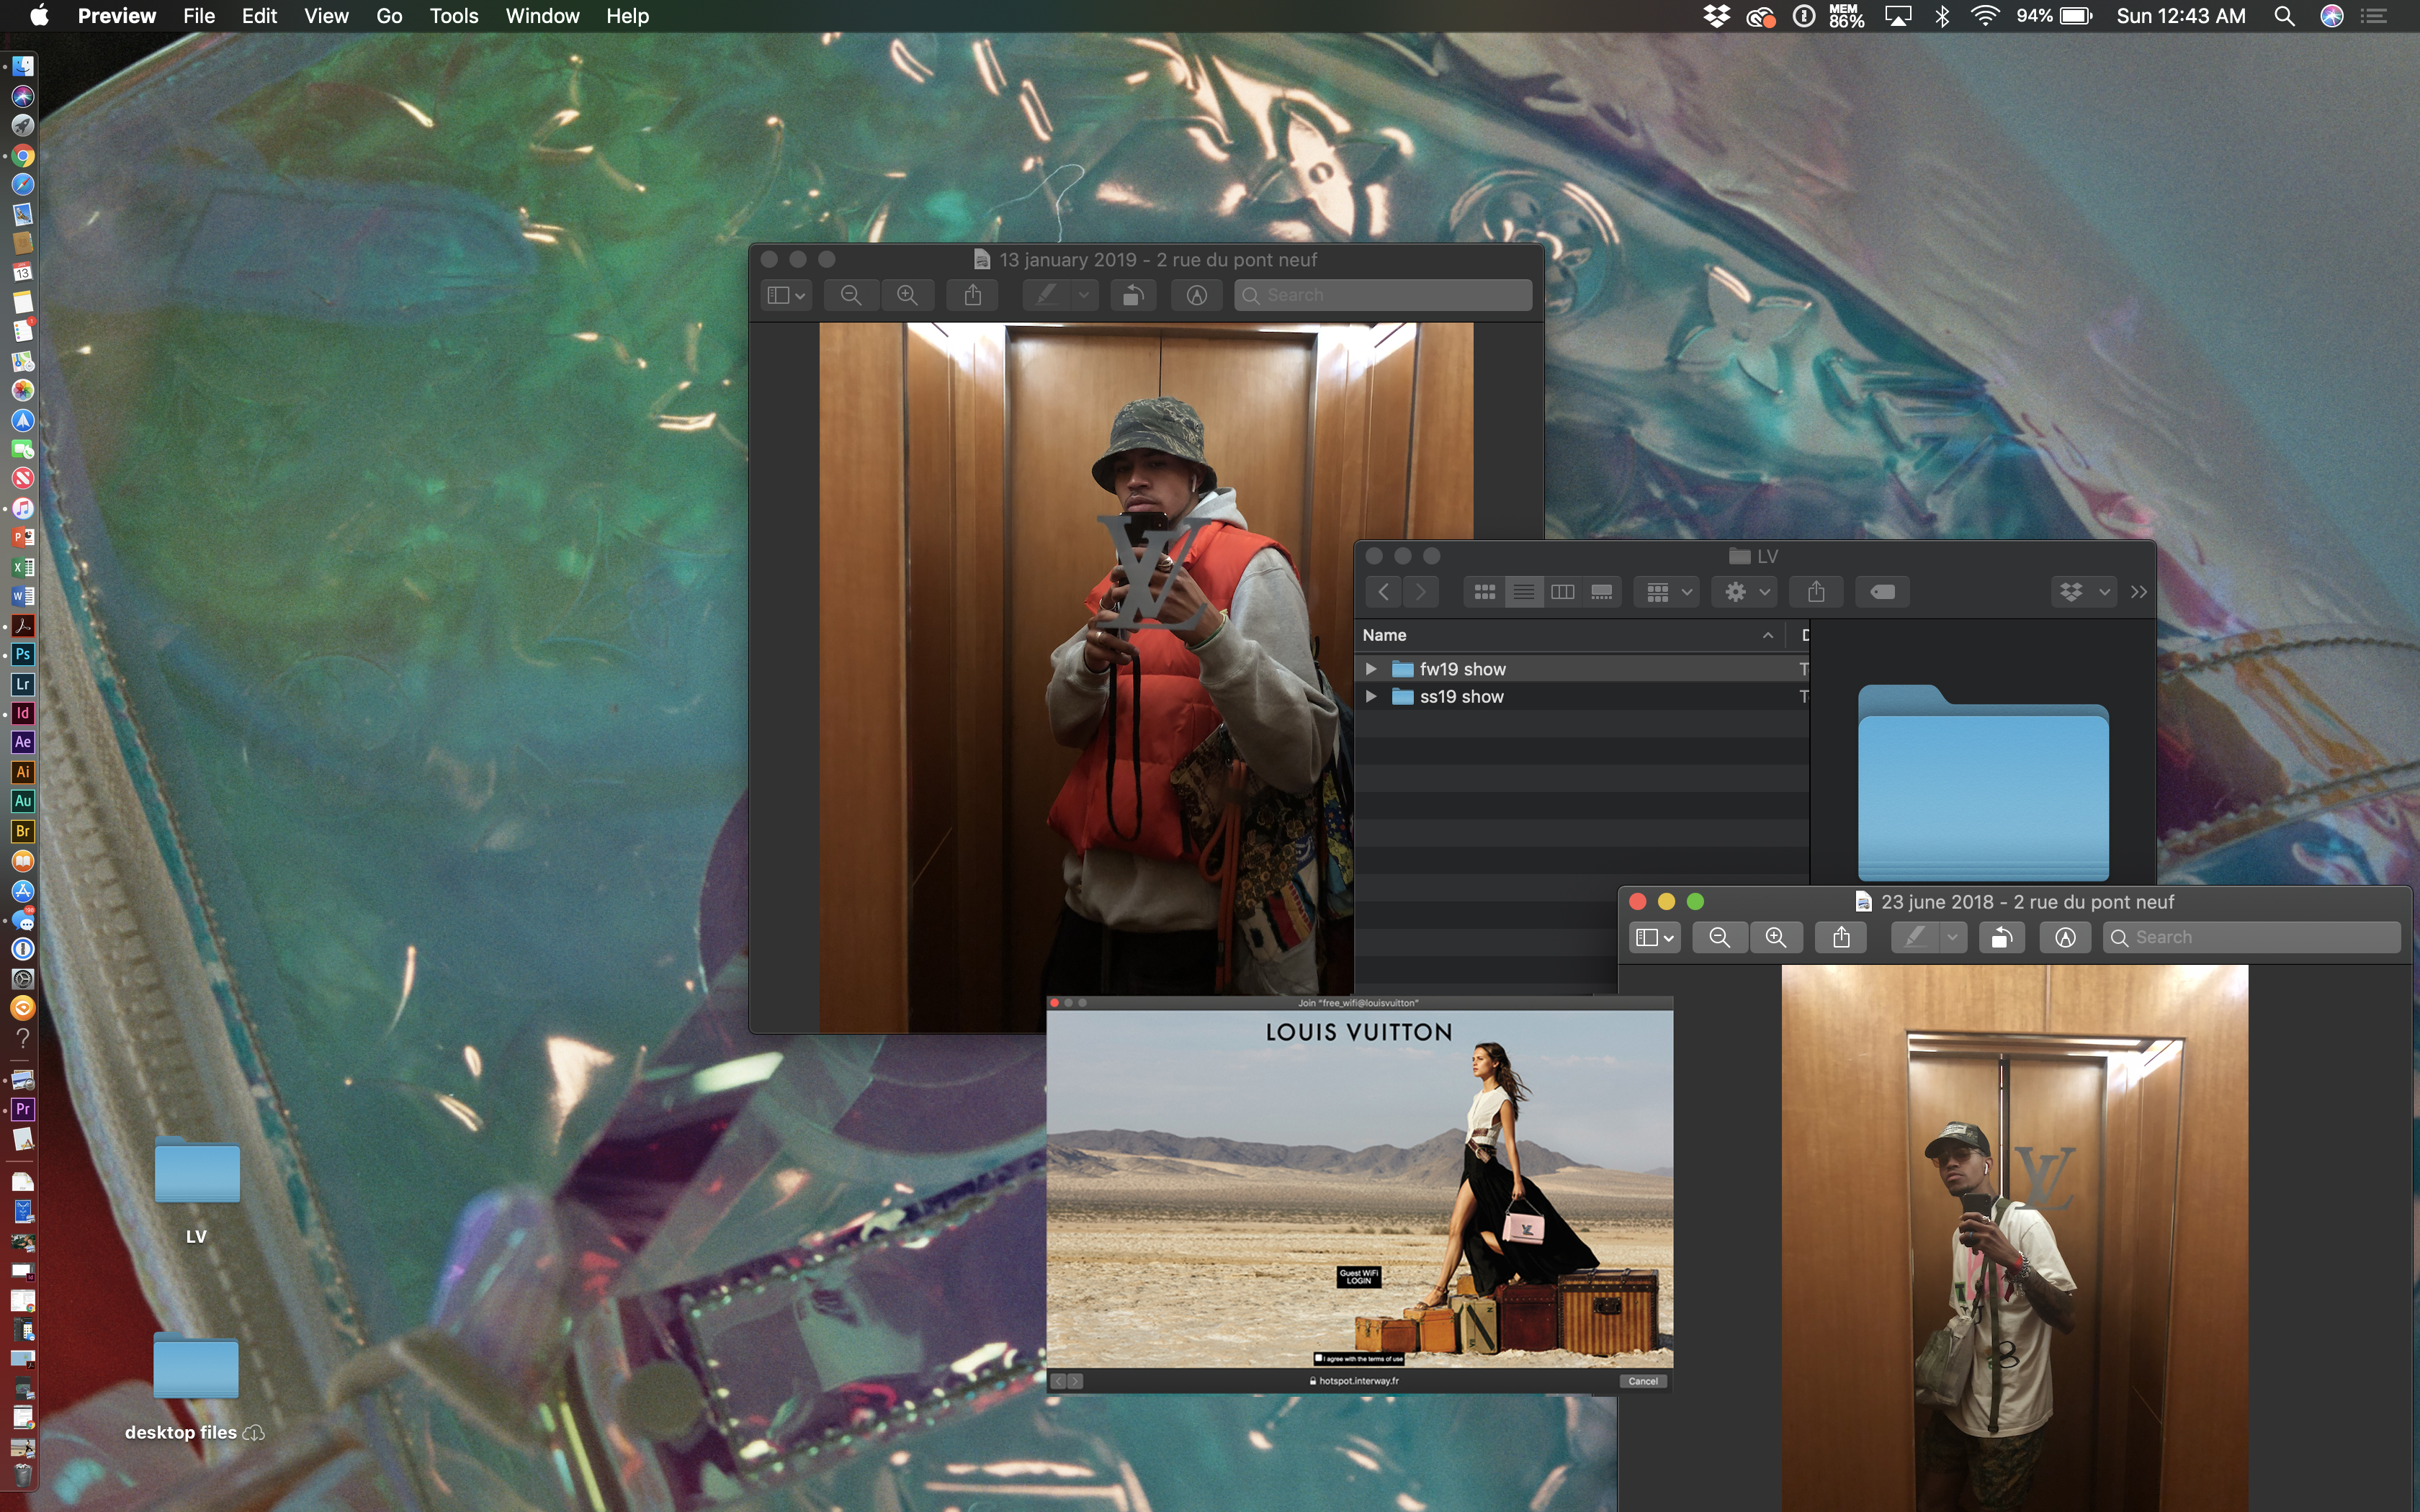Share the 13 january 2019 image
The width and height of the screenshot is (2420, 1512).
(x=973, y=295)
